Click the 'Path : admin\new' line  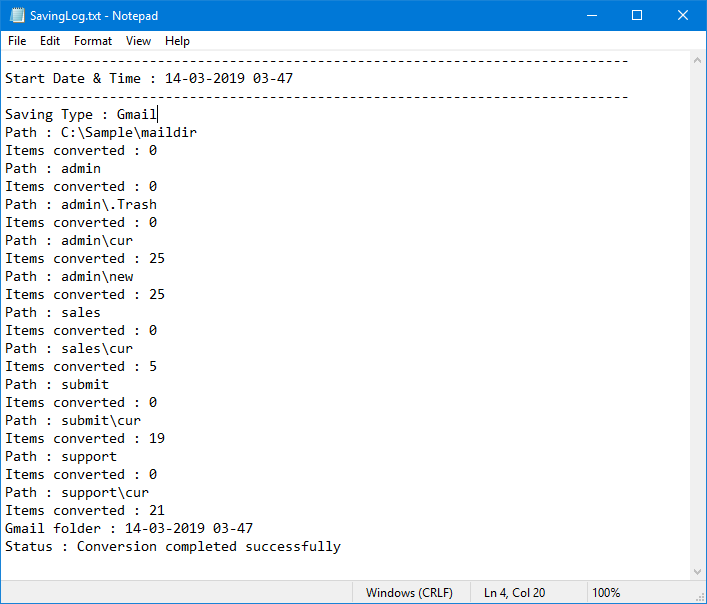pos(69,277)
